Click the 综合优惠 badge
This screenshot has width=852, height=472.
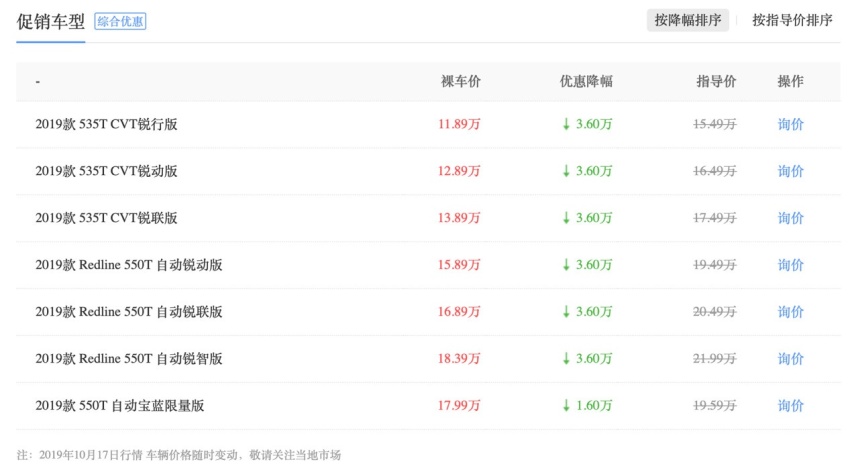pos(120,21)
